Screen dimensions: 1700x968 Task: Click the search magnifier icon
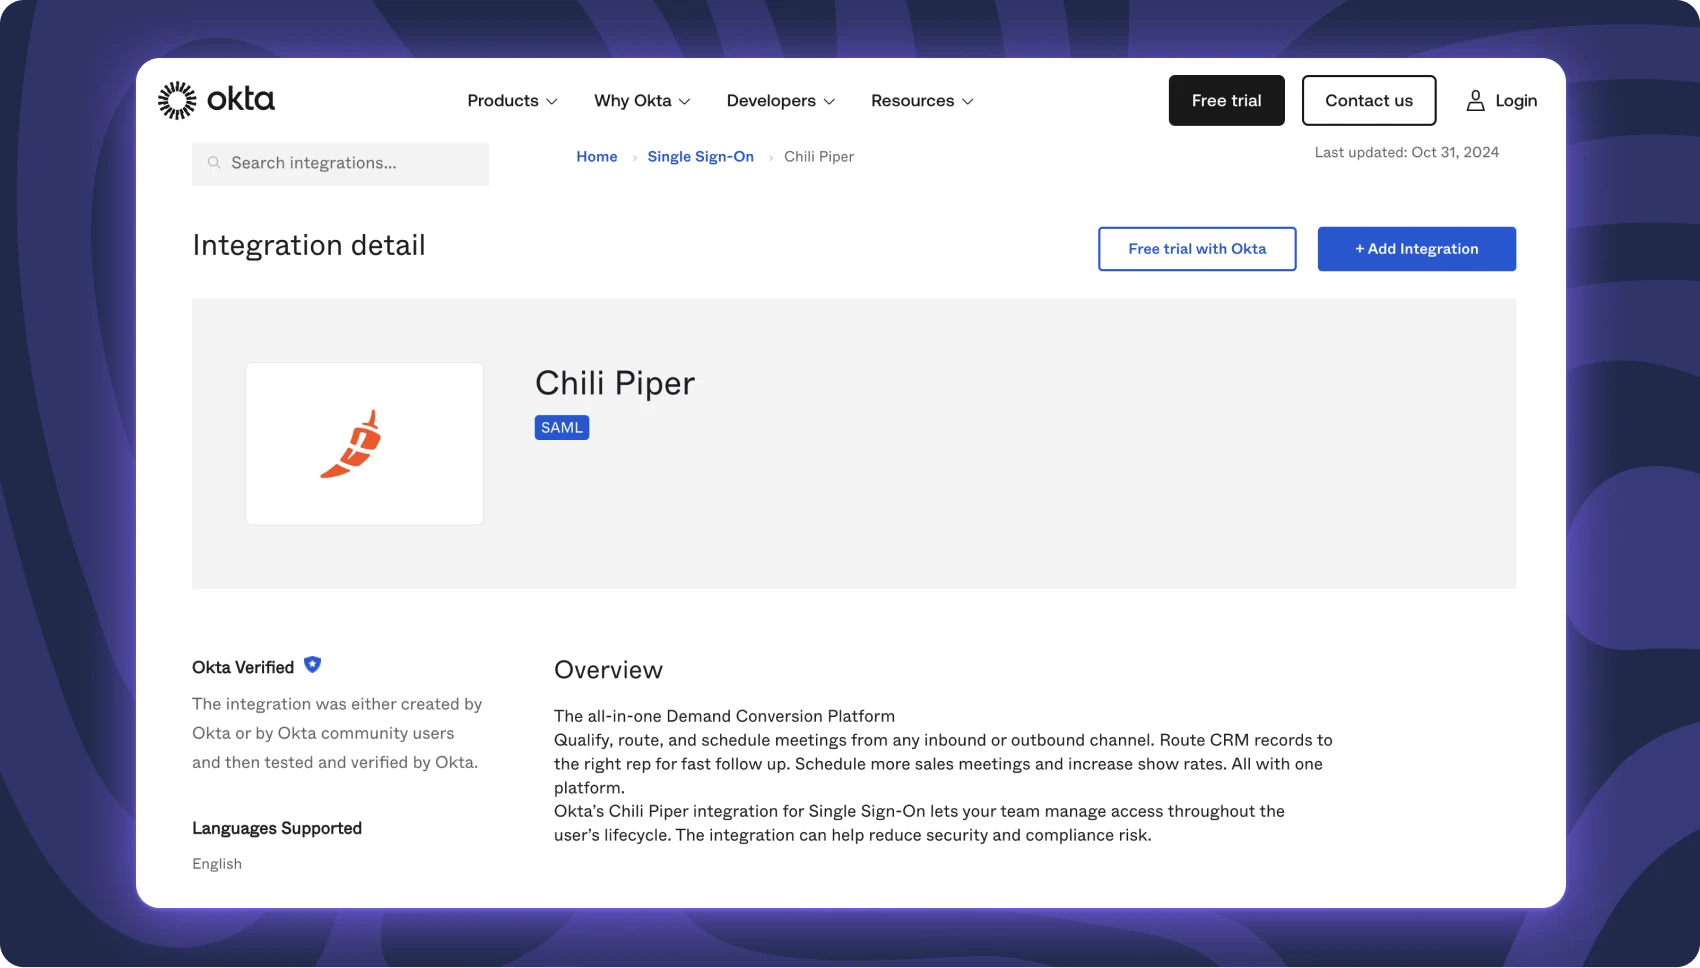point(214,163)
